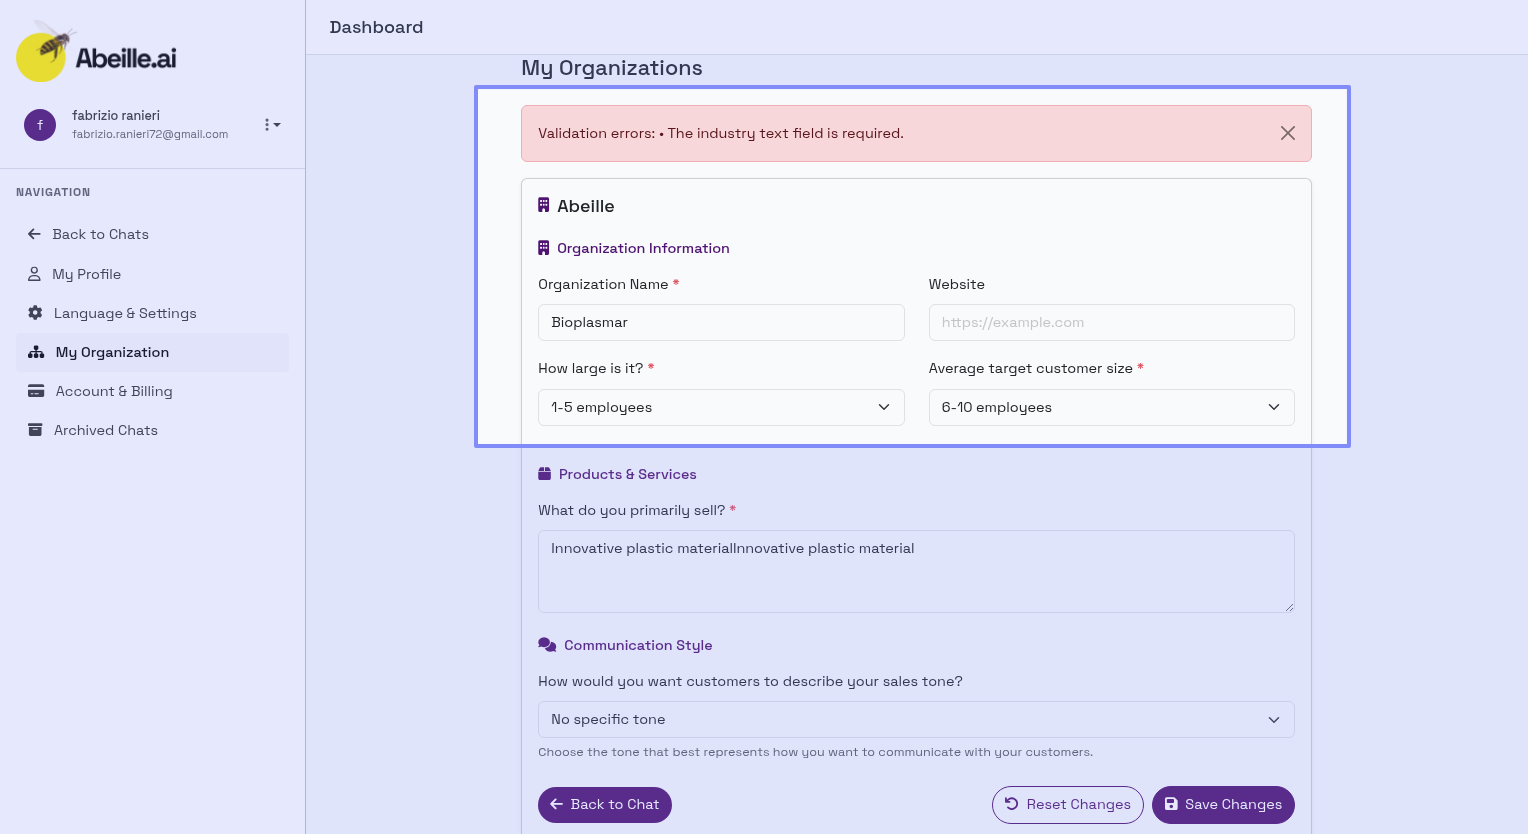This screenshot has width=1528, height=834.
Task: Click the Organization Name text field
Action: [720, 322]
